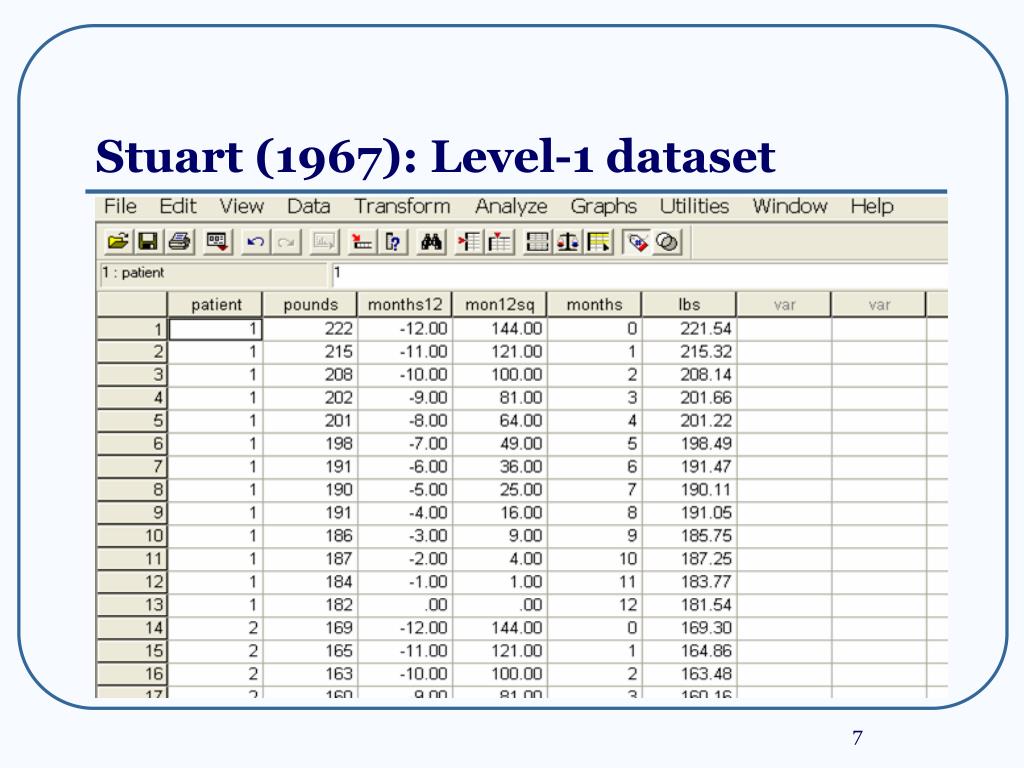
Task: Open the View menu
Action: click(242, 206)
